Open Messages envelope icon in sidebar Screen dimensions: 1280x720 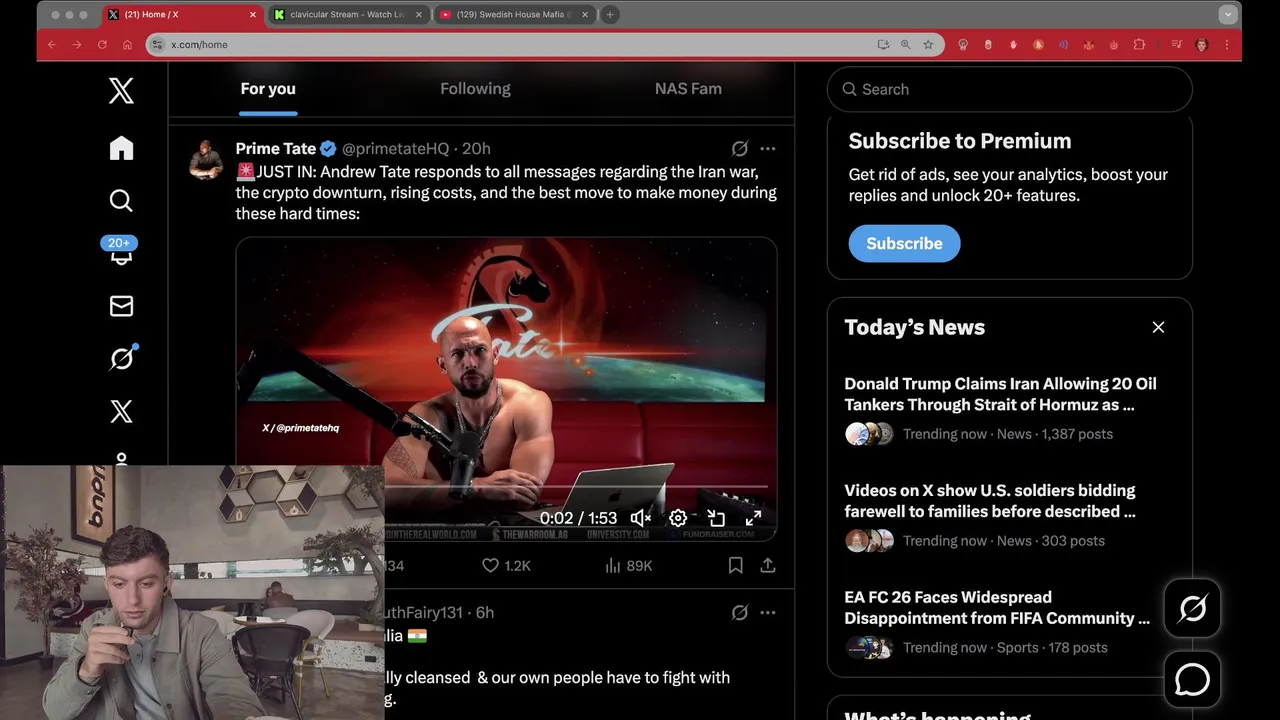pos(121,306)
